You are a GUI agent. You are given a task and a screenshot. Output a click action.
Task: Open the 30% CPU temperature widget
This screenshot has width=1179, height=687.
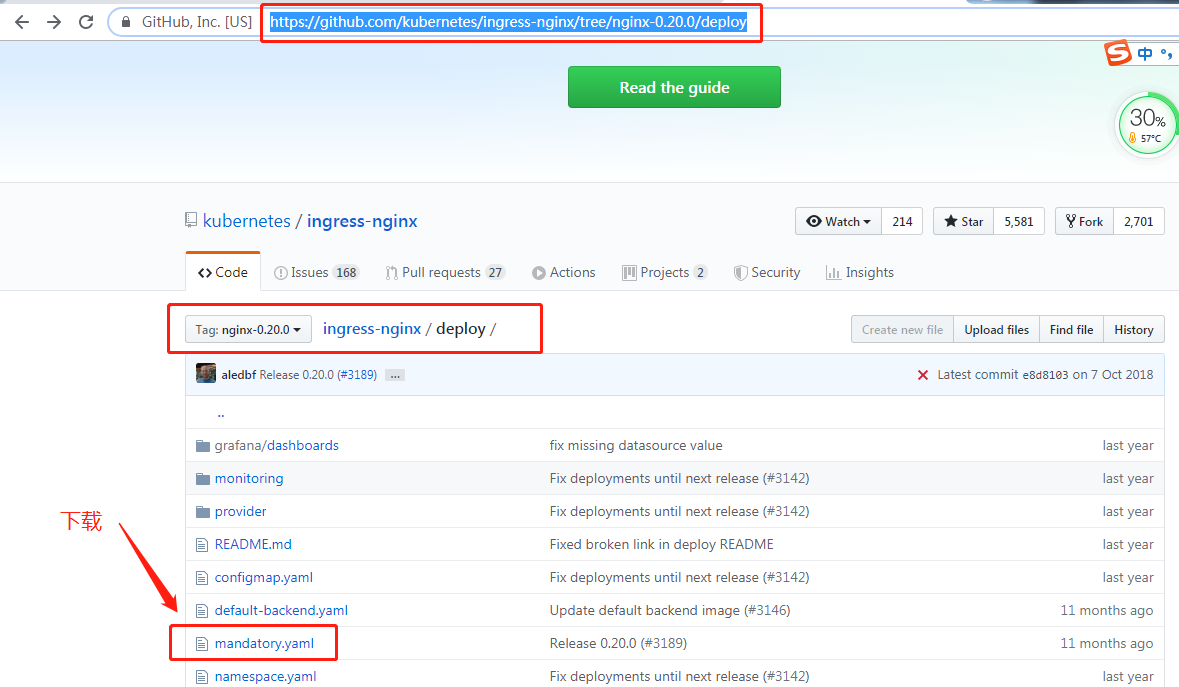tap(1147, 125)
